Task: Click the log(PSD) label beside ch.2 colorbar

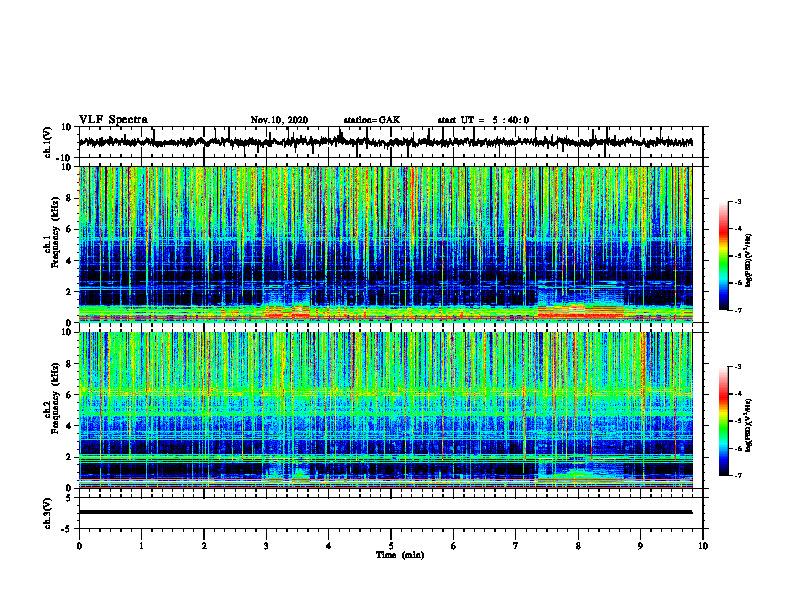Action: (x=750, y=424)
